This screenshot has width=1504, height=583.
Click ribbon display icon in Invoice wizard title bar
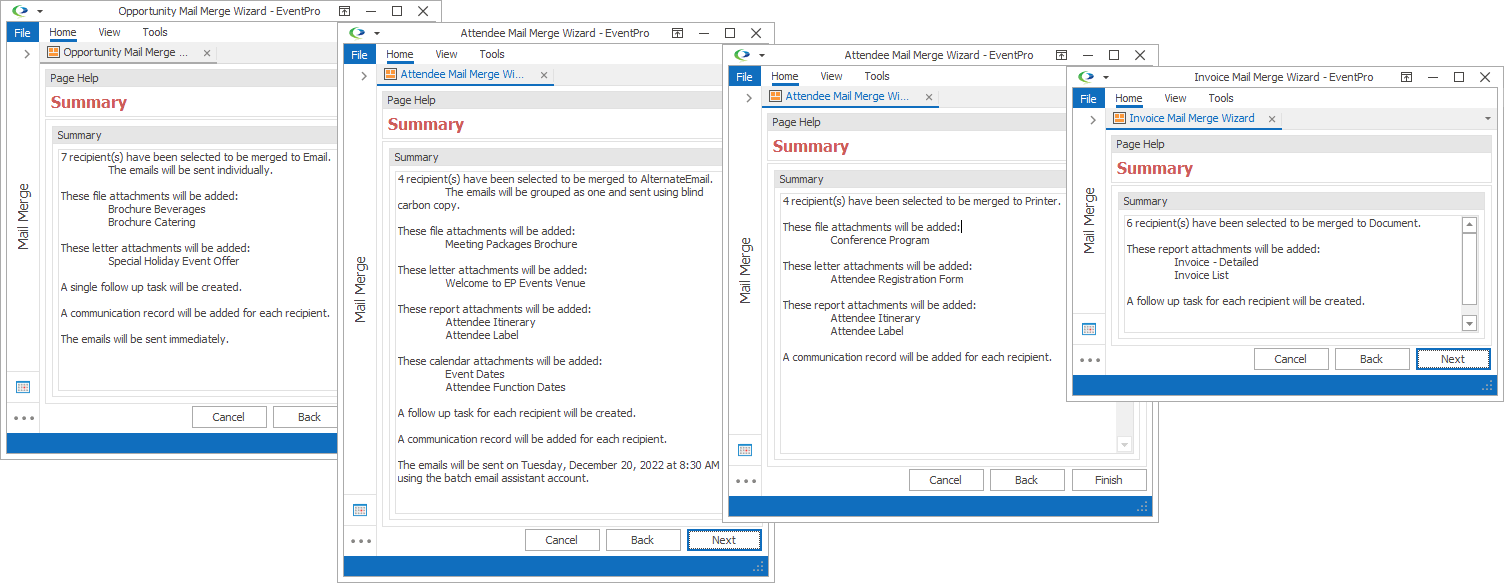[x=1407, y=77]
